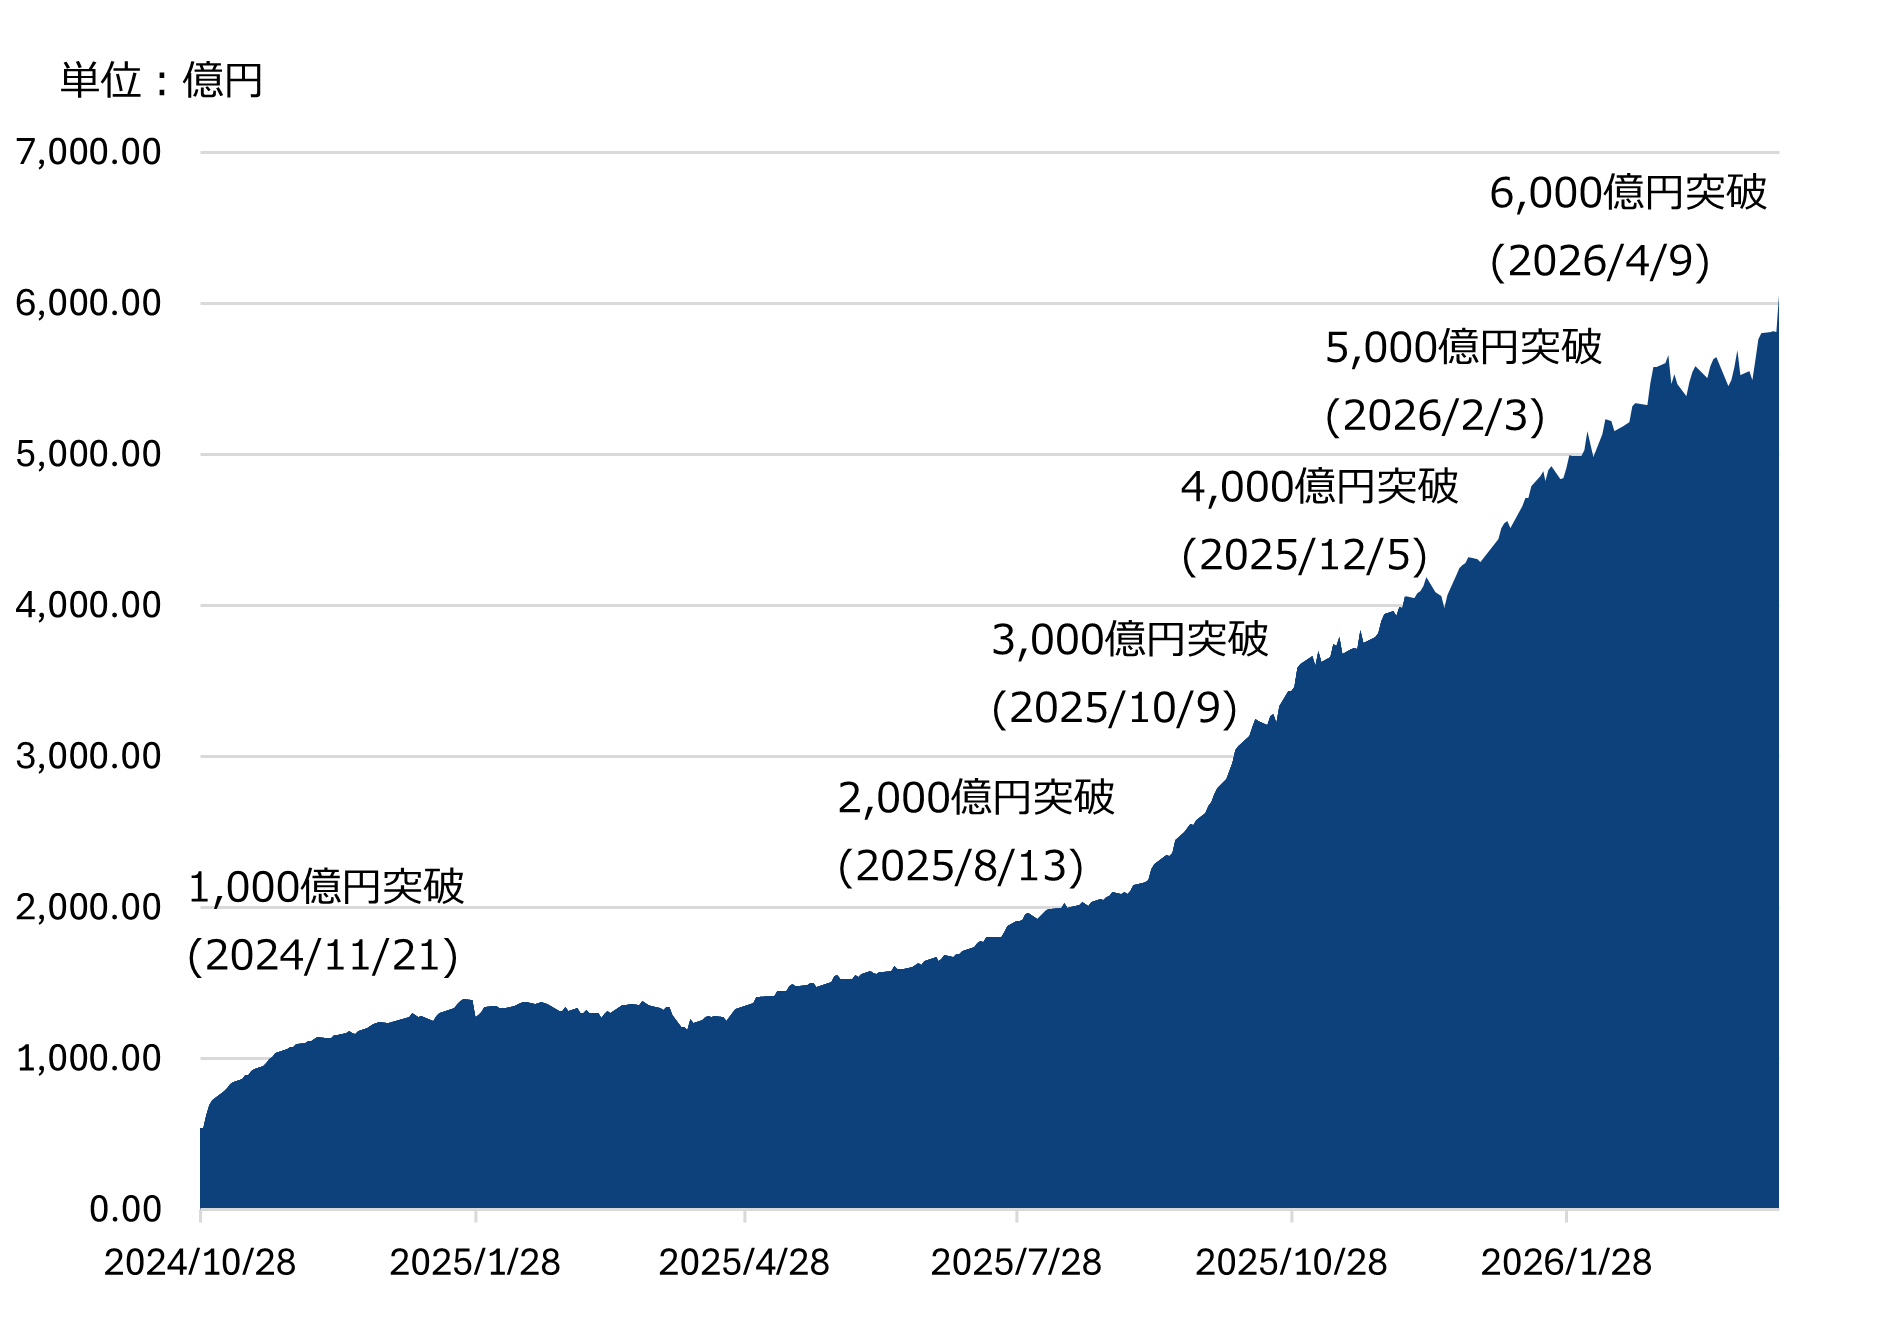This screenshot has height=1344, width=1893.
Task: Select the 2024/10/28 date on x-axis
Action: click(200, 1262)
